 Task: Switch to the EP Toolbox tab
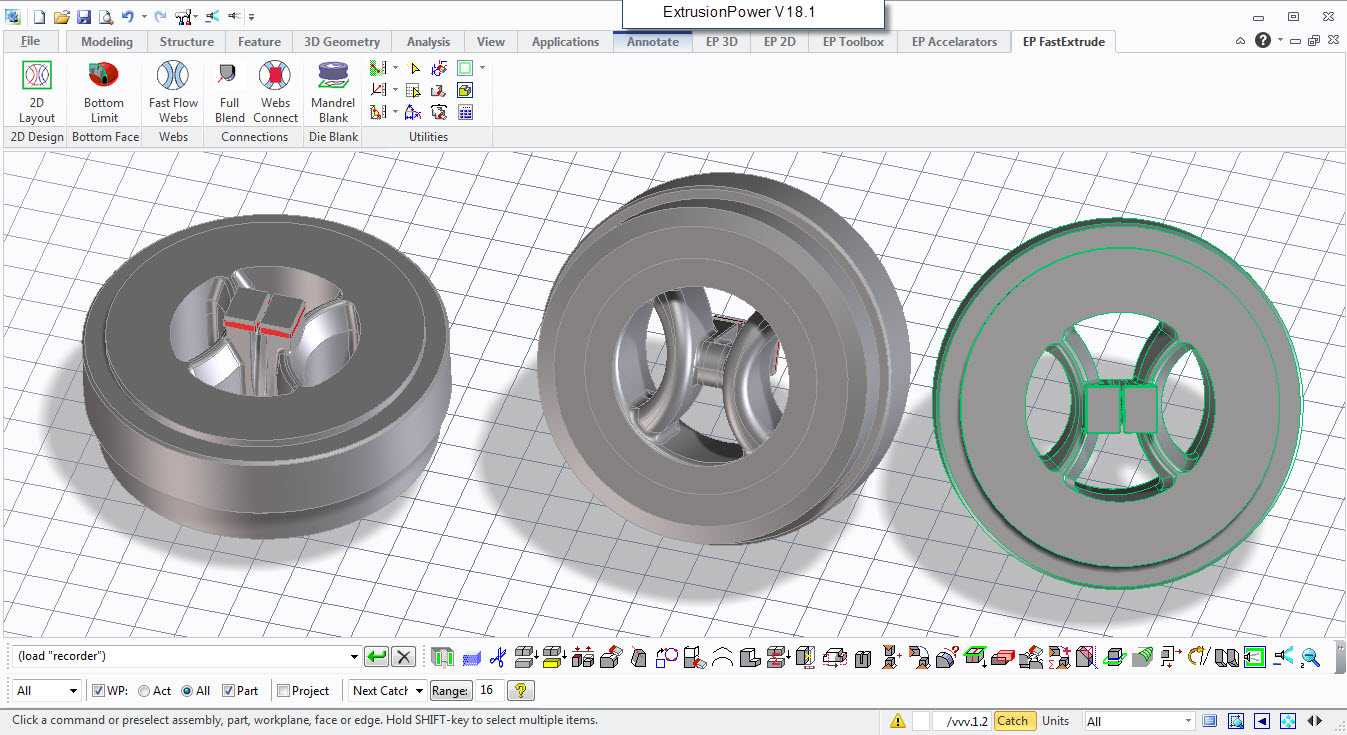click(x=853, y=41)
